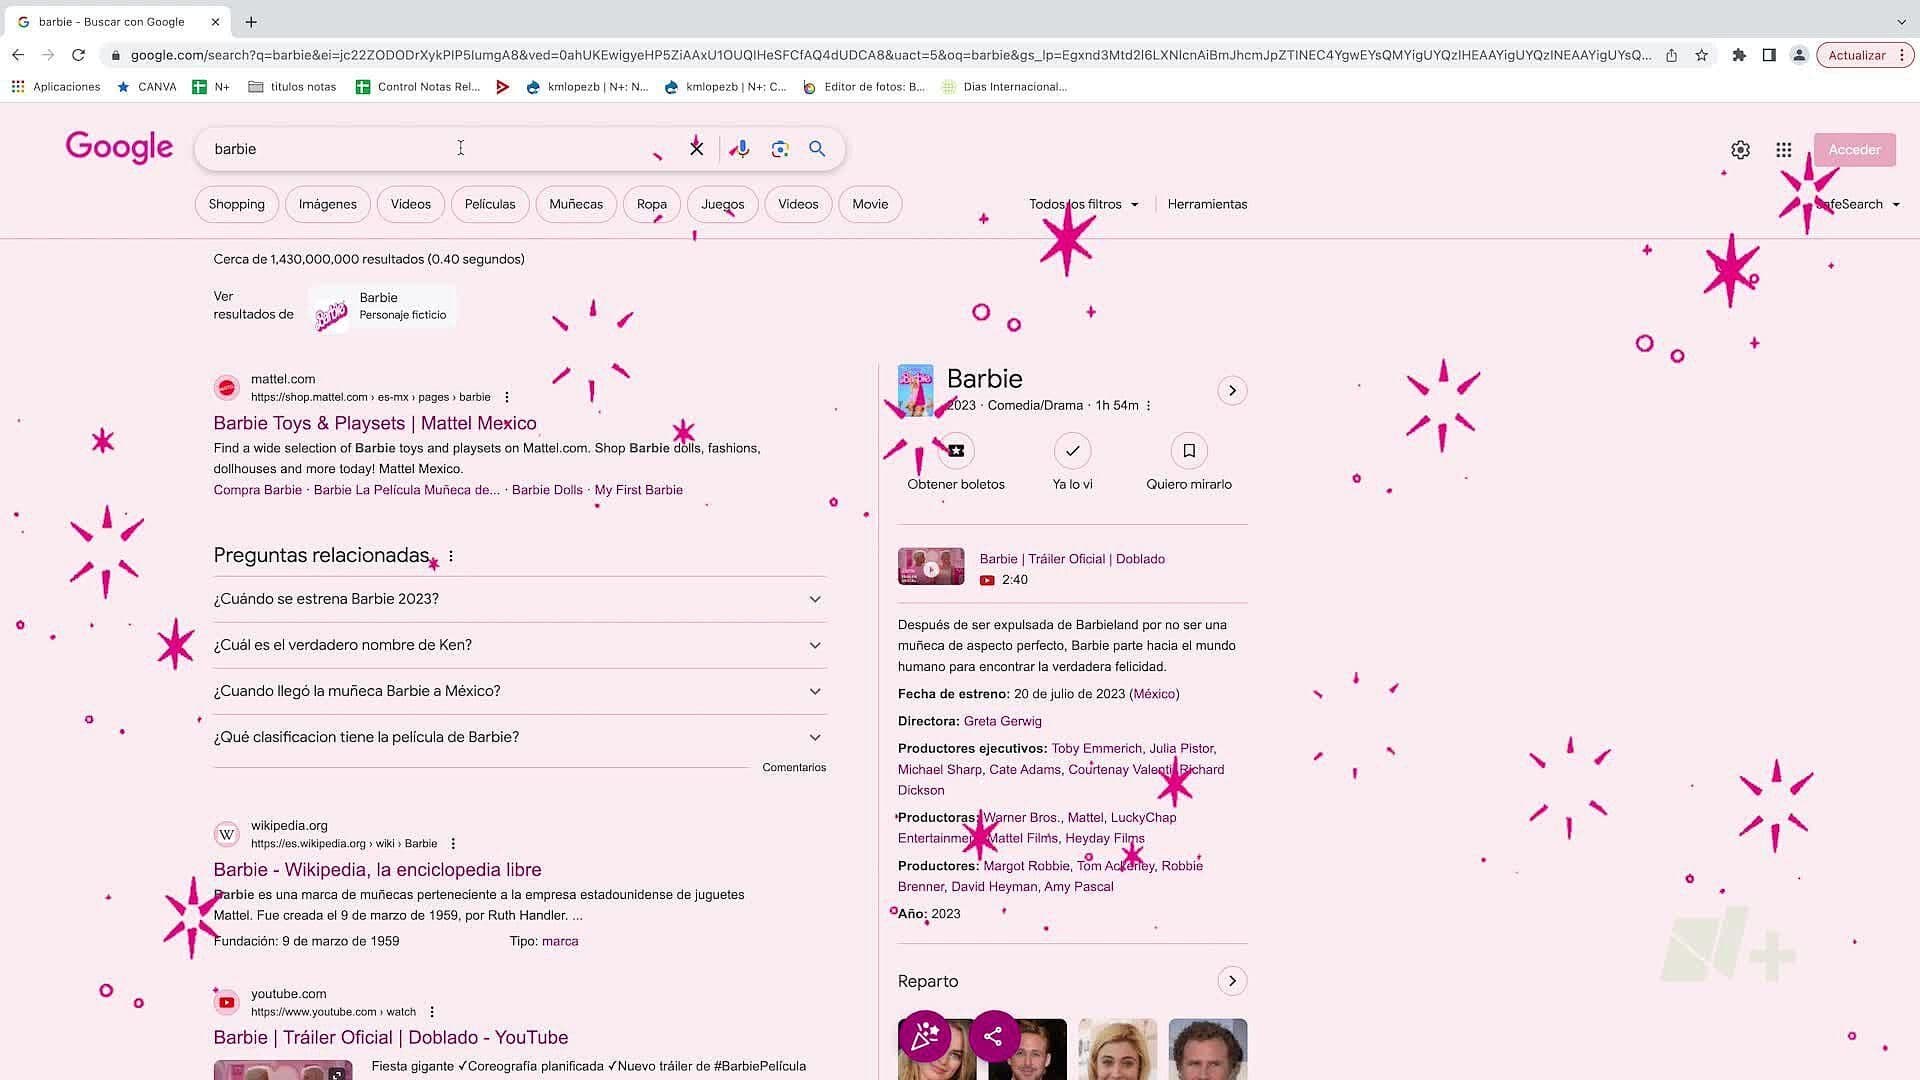Image resolution: width=1920 pixels, height=1080 pixels.
Task: Expand the Barbie knowledge panel arrow
Action: 1232,391
